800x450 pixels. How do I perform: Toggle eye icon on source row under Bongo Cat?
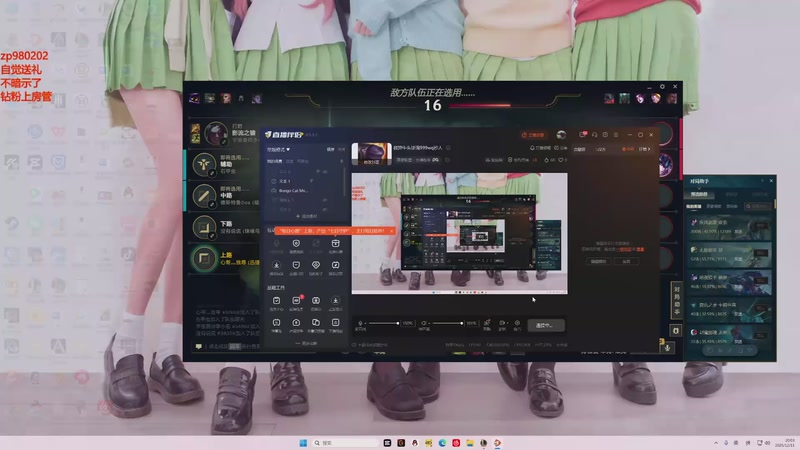(324, 201)
